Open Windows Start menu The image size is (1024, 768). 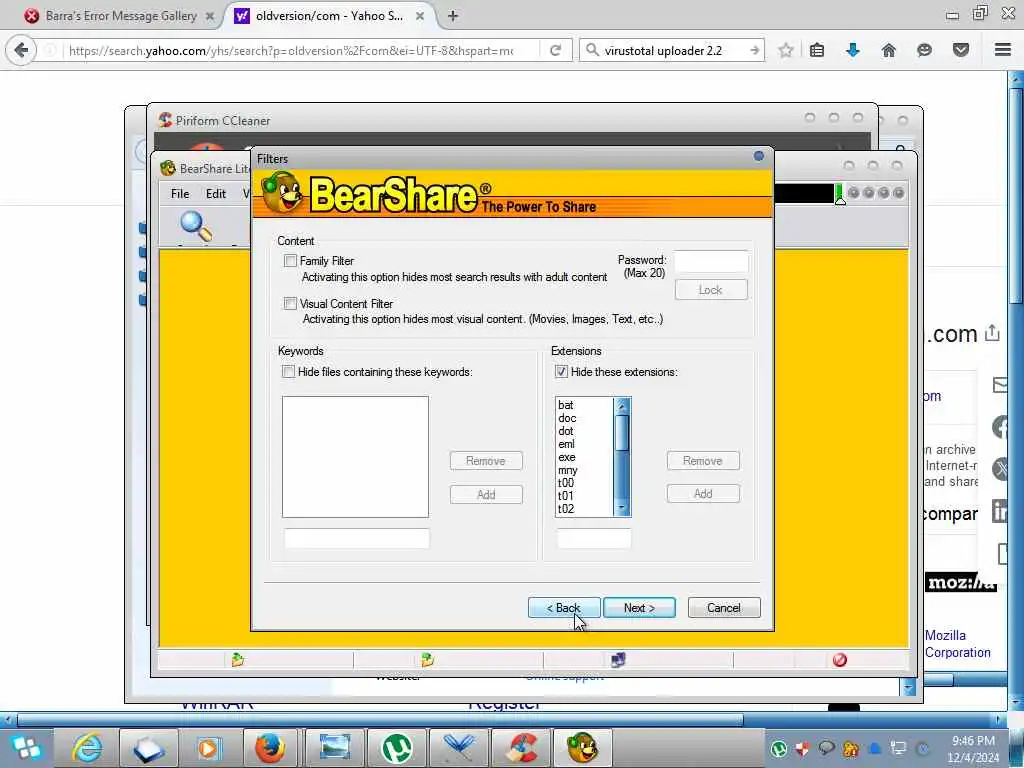click(27, 747)
